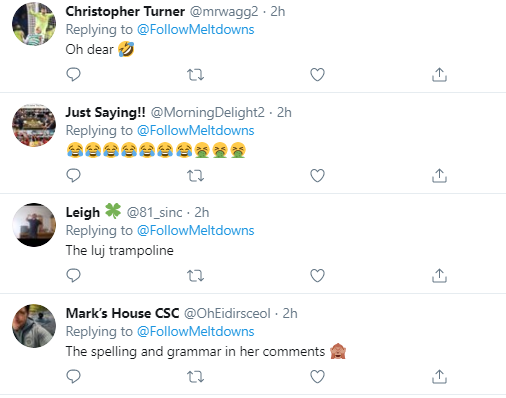
Task: Share Leigh's trampoline tweet
Action: (x=439, y=276)
